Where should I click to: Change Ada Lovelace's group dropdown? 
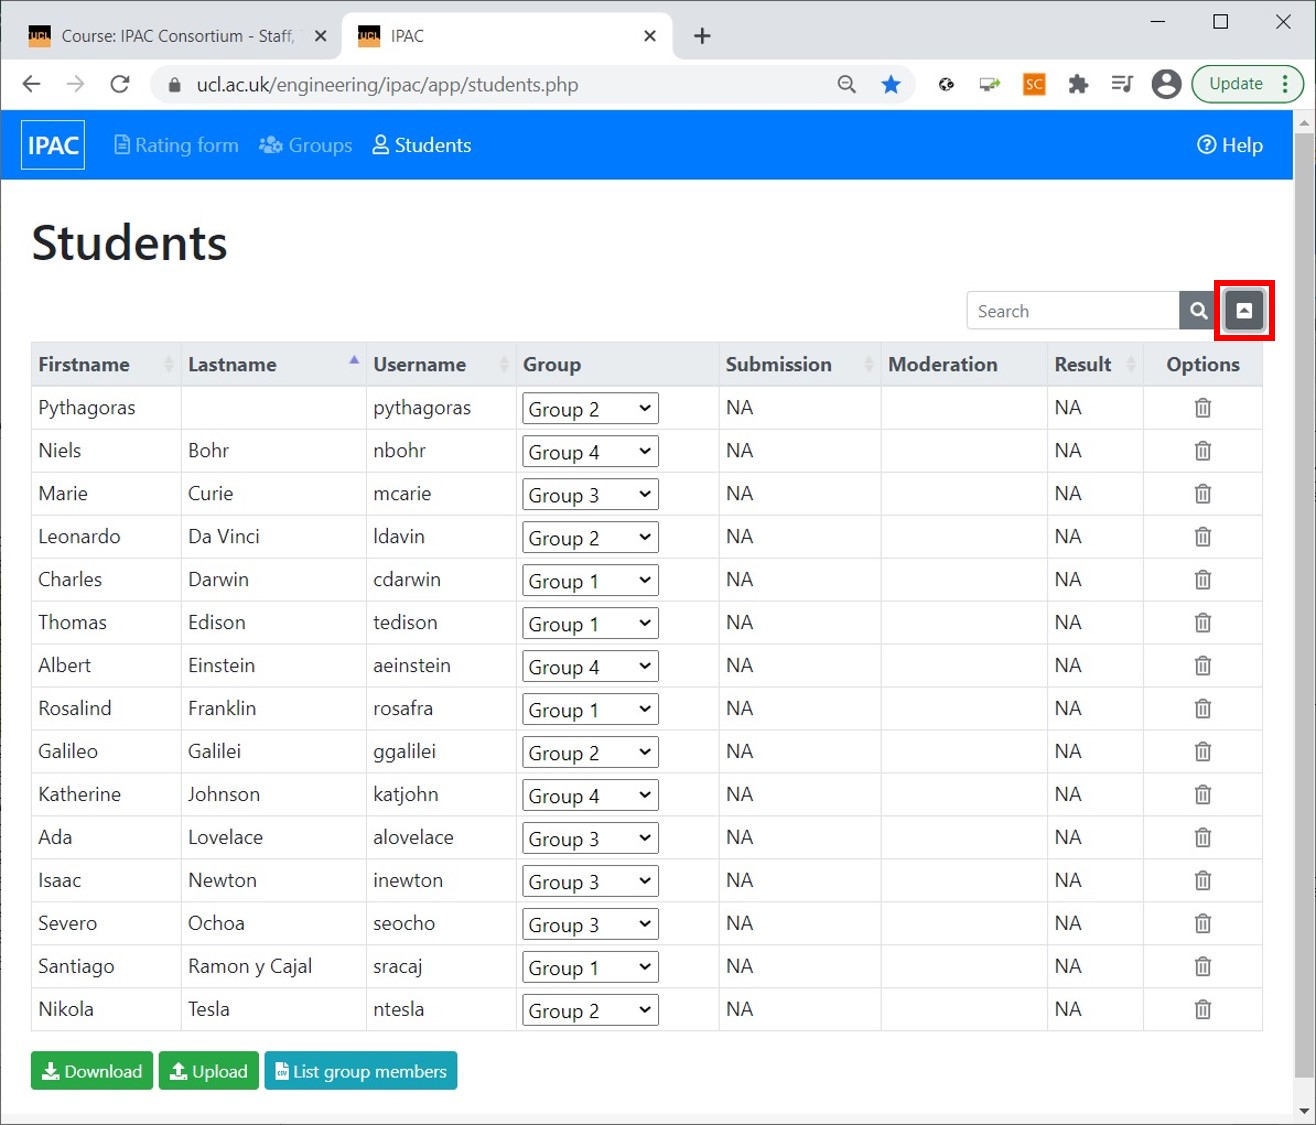tap(590, 838)
